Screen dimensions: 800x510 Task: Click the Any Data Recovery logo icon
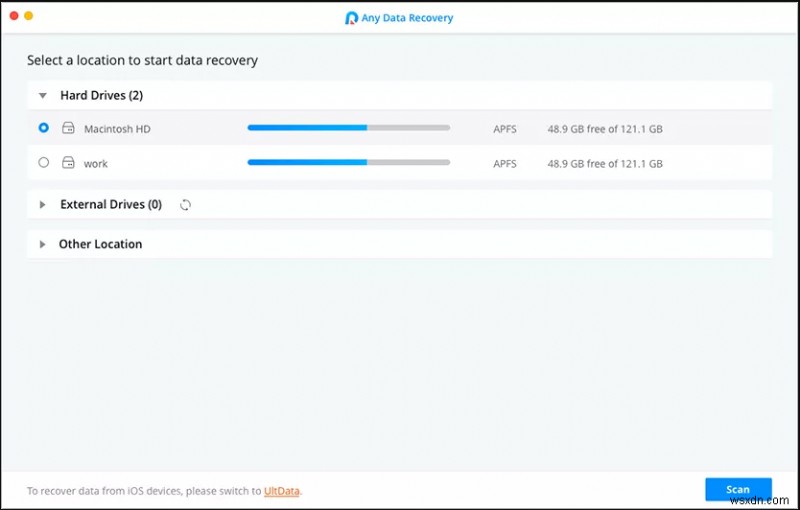pos(352,18)
